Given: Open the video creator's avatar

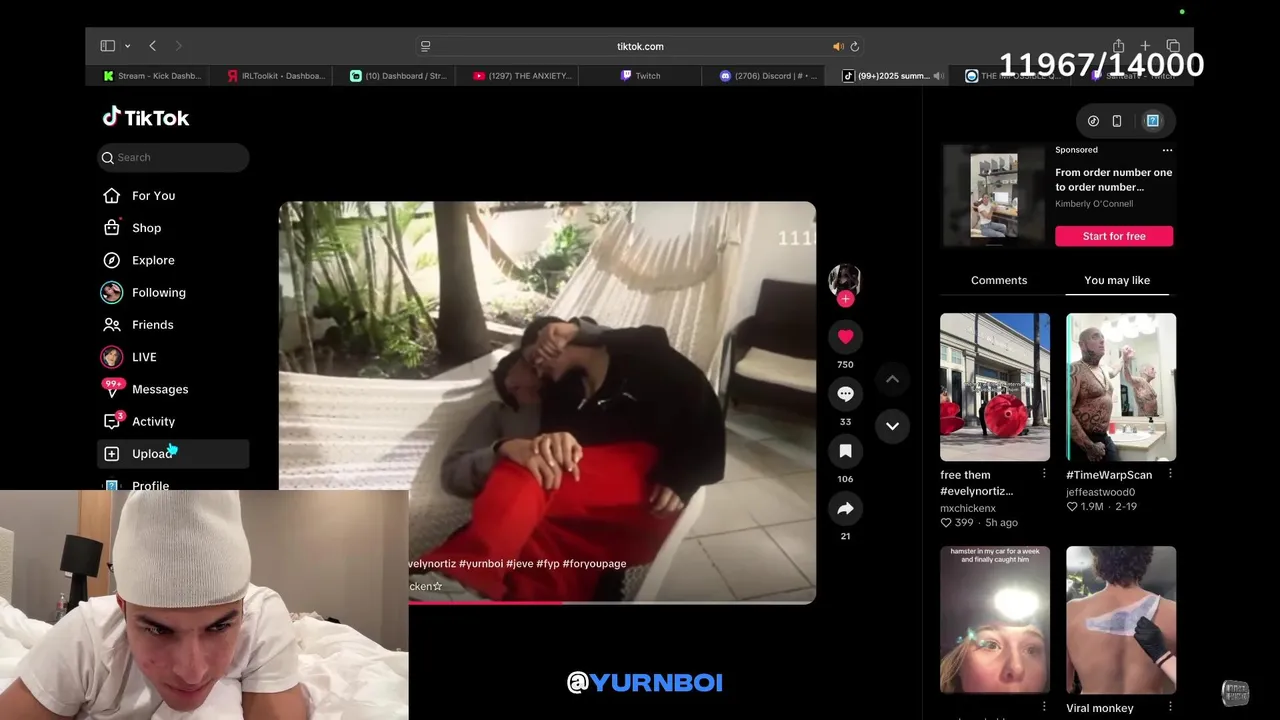Looking at the screenshot, I should [x=845, y=279].
